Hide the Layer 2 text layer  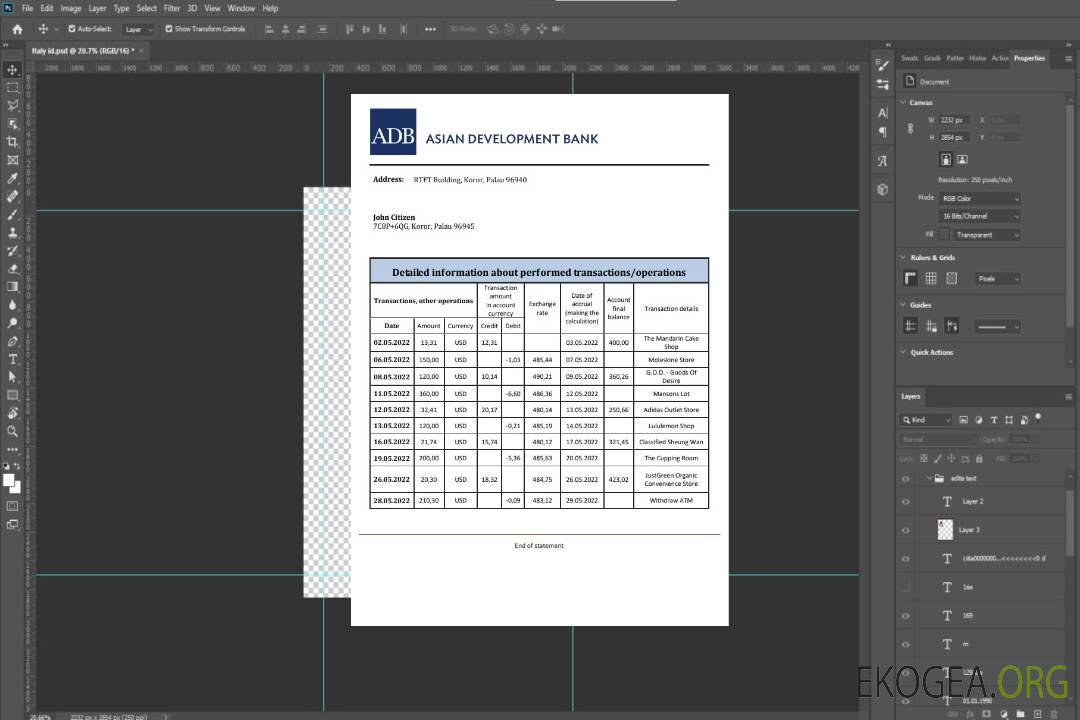pos(906,501)
